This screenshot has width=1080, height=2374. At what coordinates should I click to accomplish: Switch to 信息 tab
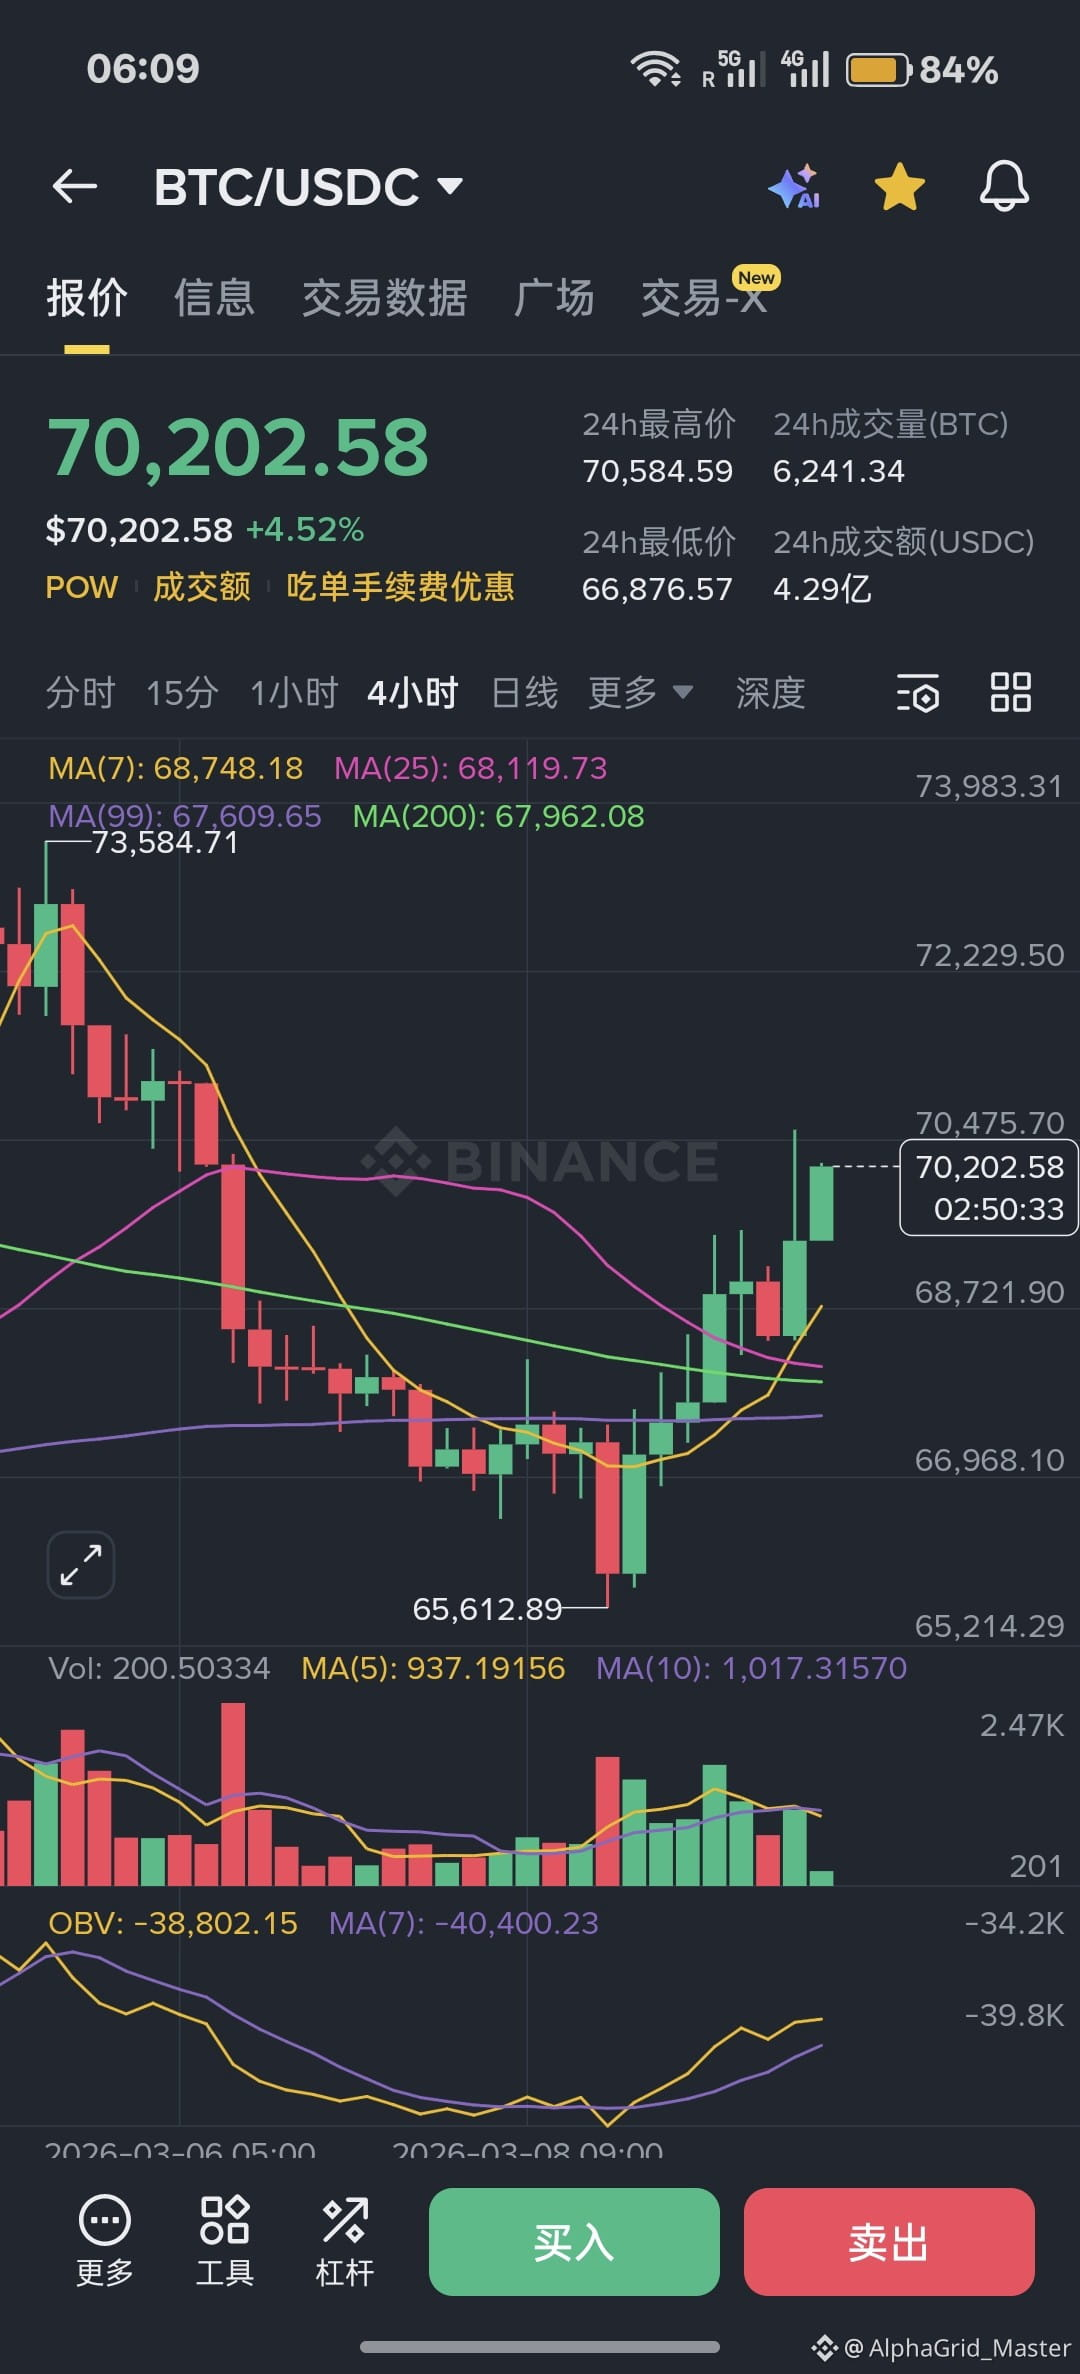(214, 298)
